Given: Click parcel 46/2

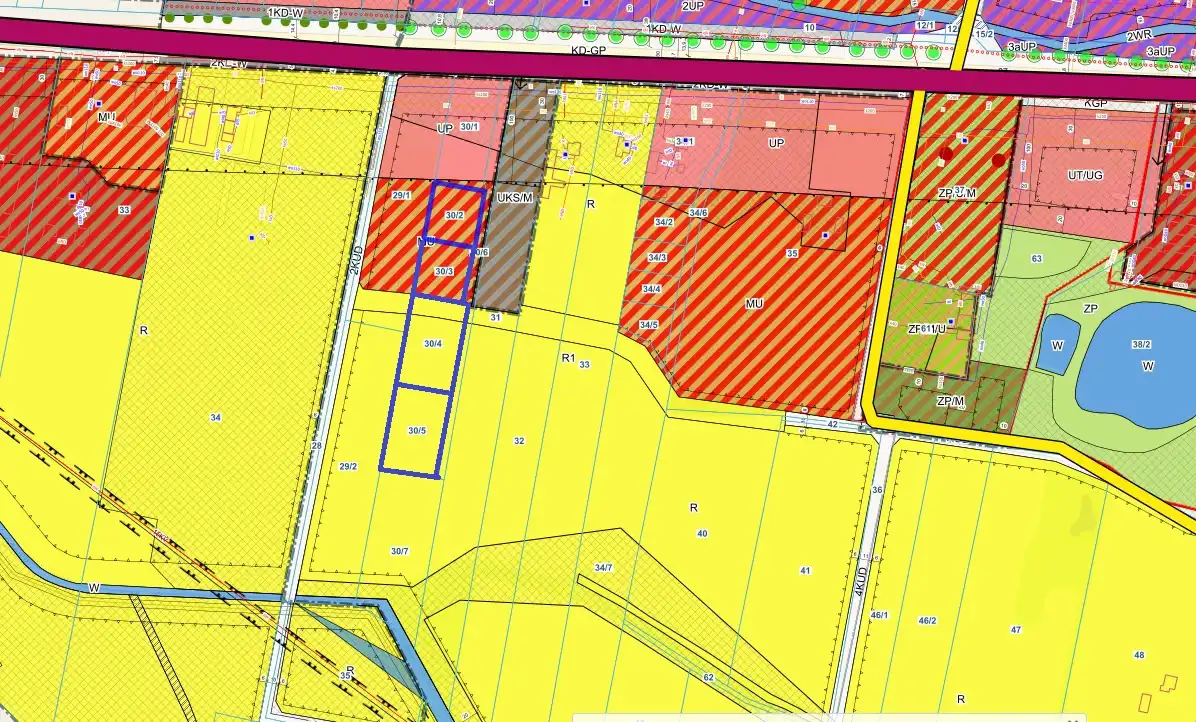Looking at the screenshot, I should 927,621.
